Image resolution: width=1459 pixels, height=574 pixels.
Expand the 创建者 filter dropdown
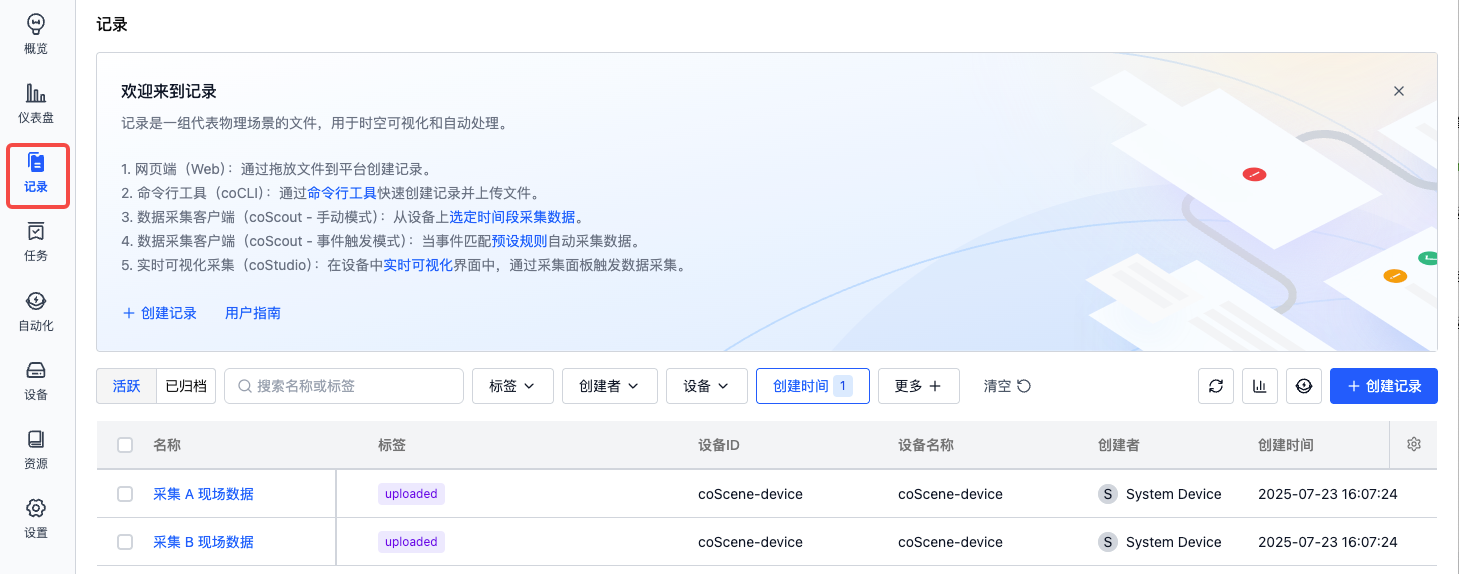[609, 386]
